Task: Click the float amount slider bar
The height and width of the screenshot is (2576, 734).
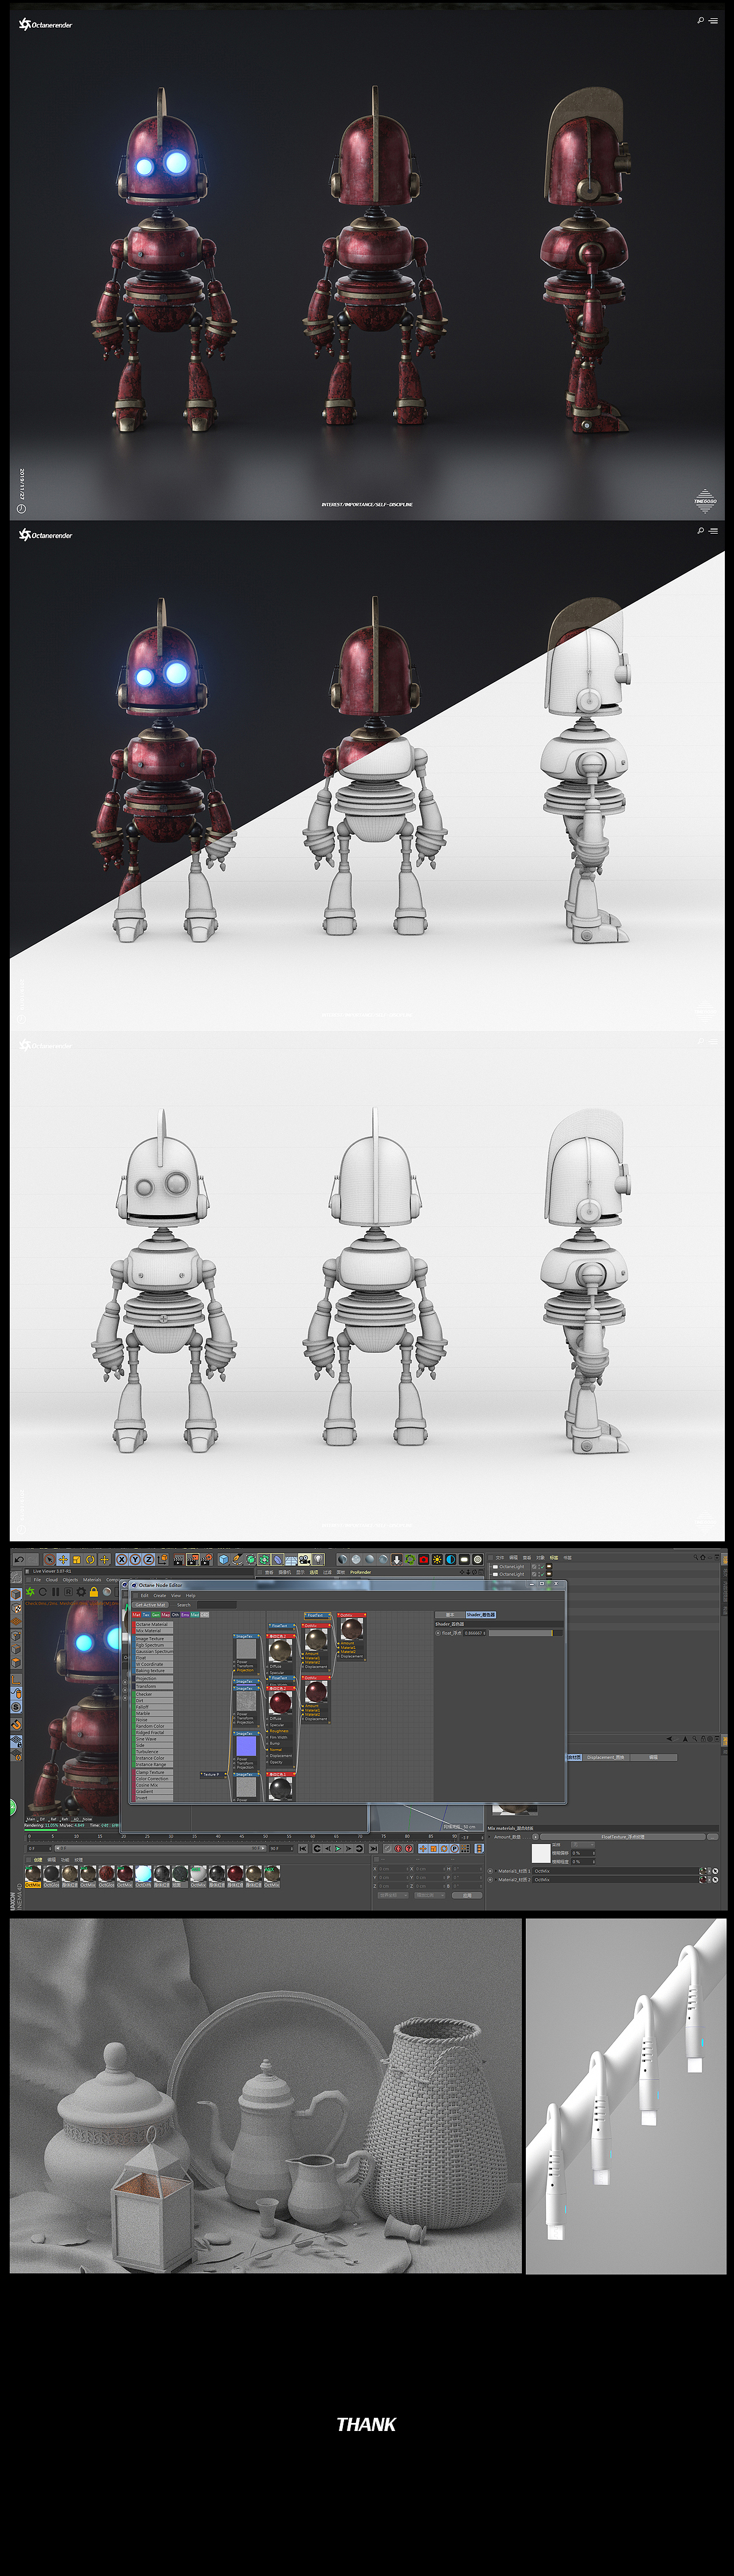Action: pyautogui.click(x=525, y=1633)
